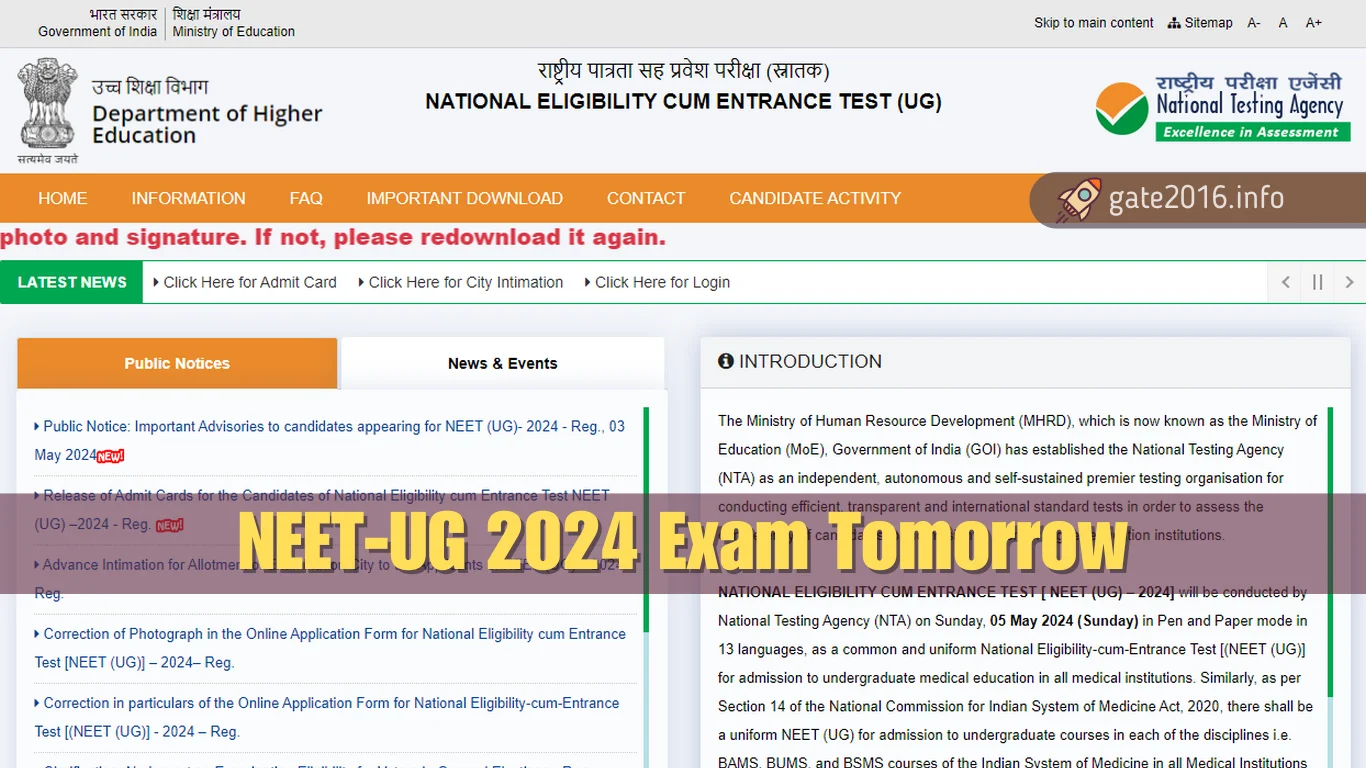The width and height of the screenshot is (1366, 768).
Task: Click the previous arrow on the news ticker
Action: click(x=1284, y=282)
